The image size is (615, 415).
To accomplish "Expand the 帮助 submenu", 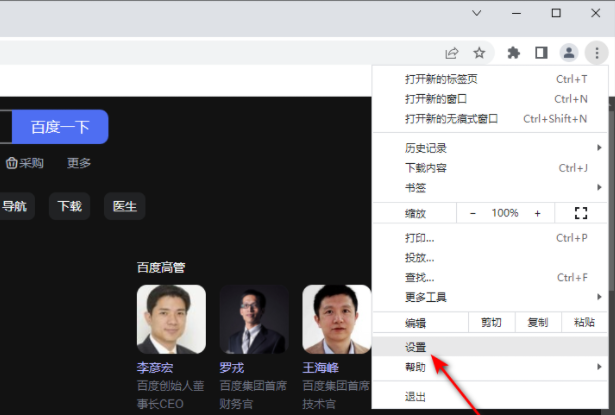I will [x=489, y=367].
